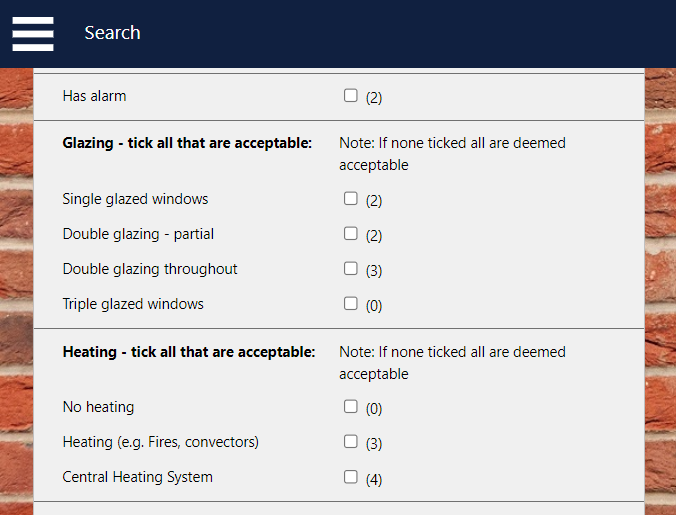Select the Triple glazed windows checkbox
The height and width of the screenshot is (515, 676).
click(x=350, y=303)
